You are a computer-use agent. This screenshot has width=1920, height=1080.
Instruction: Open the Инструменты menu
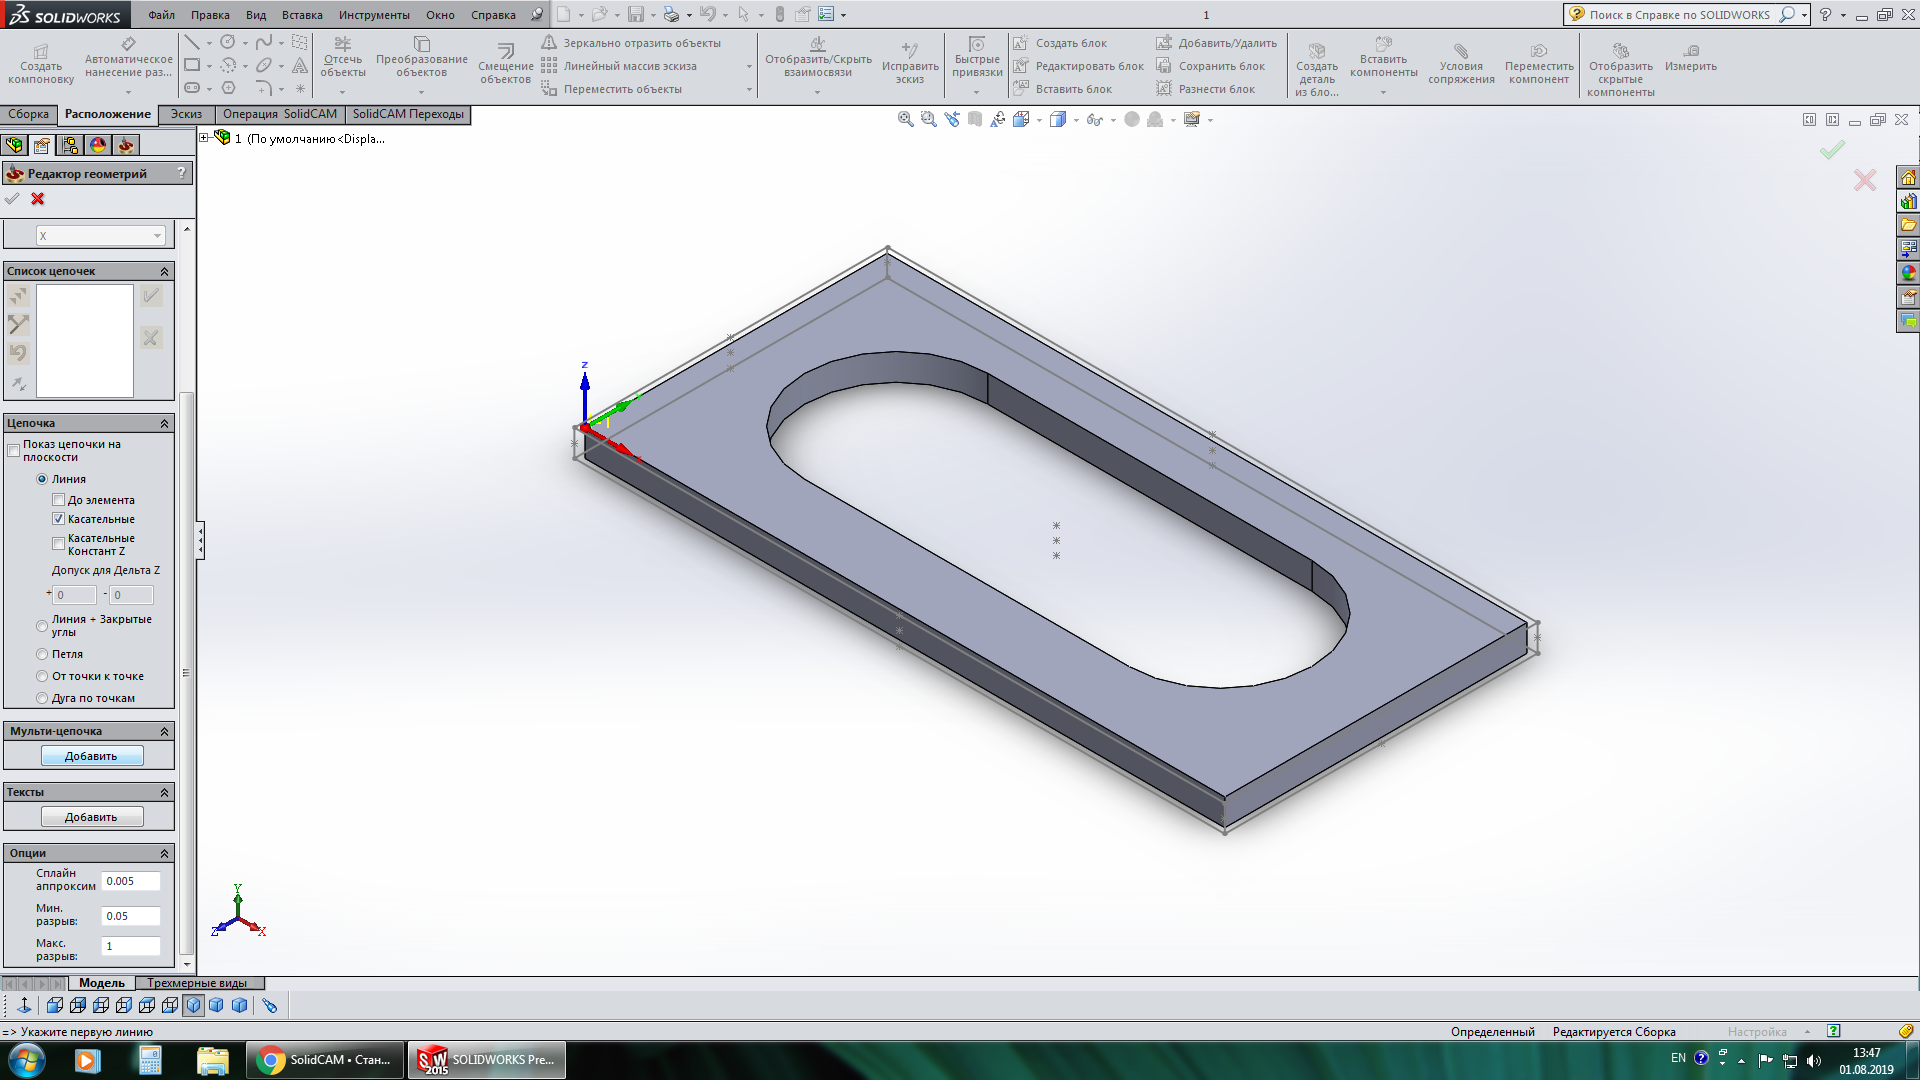373,15
